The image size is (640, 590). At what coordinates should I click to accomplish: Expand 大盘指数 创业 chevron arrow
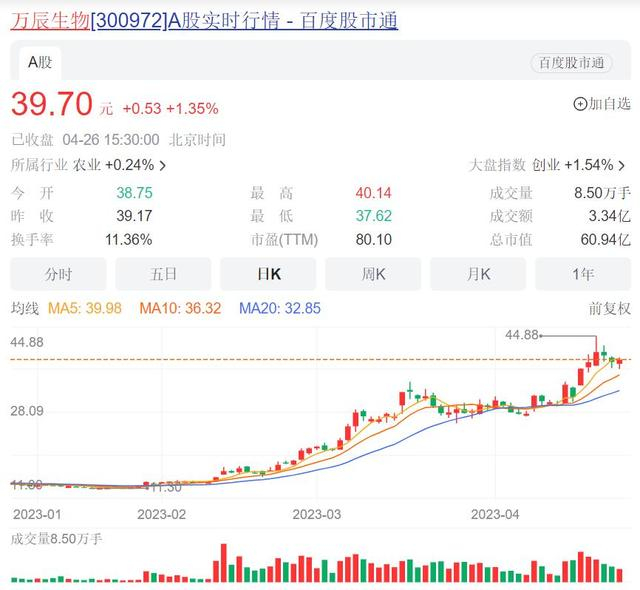click(621, 166)
